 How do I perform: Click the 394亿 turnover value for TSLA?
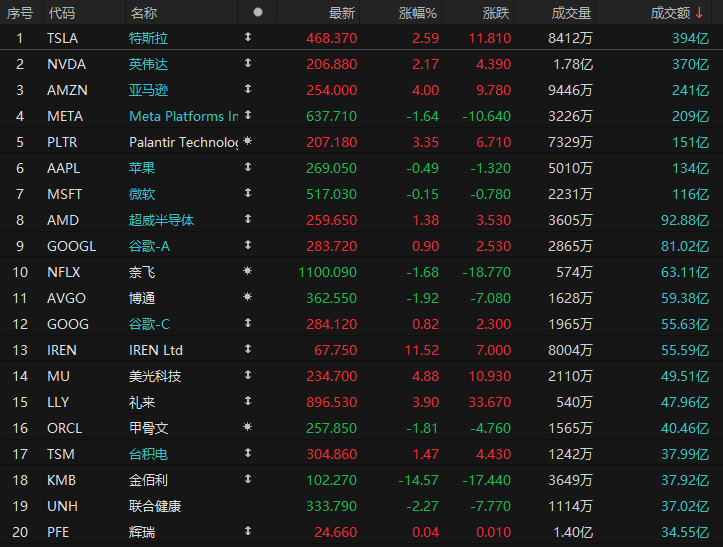point(690,38)
